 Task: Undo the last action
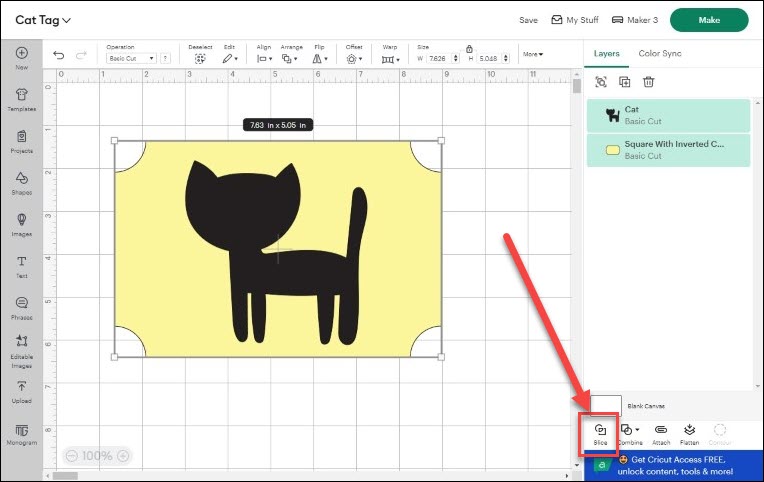[59, 55]
